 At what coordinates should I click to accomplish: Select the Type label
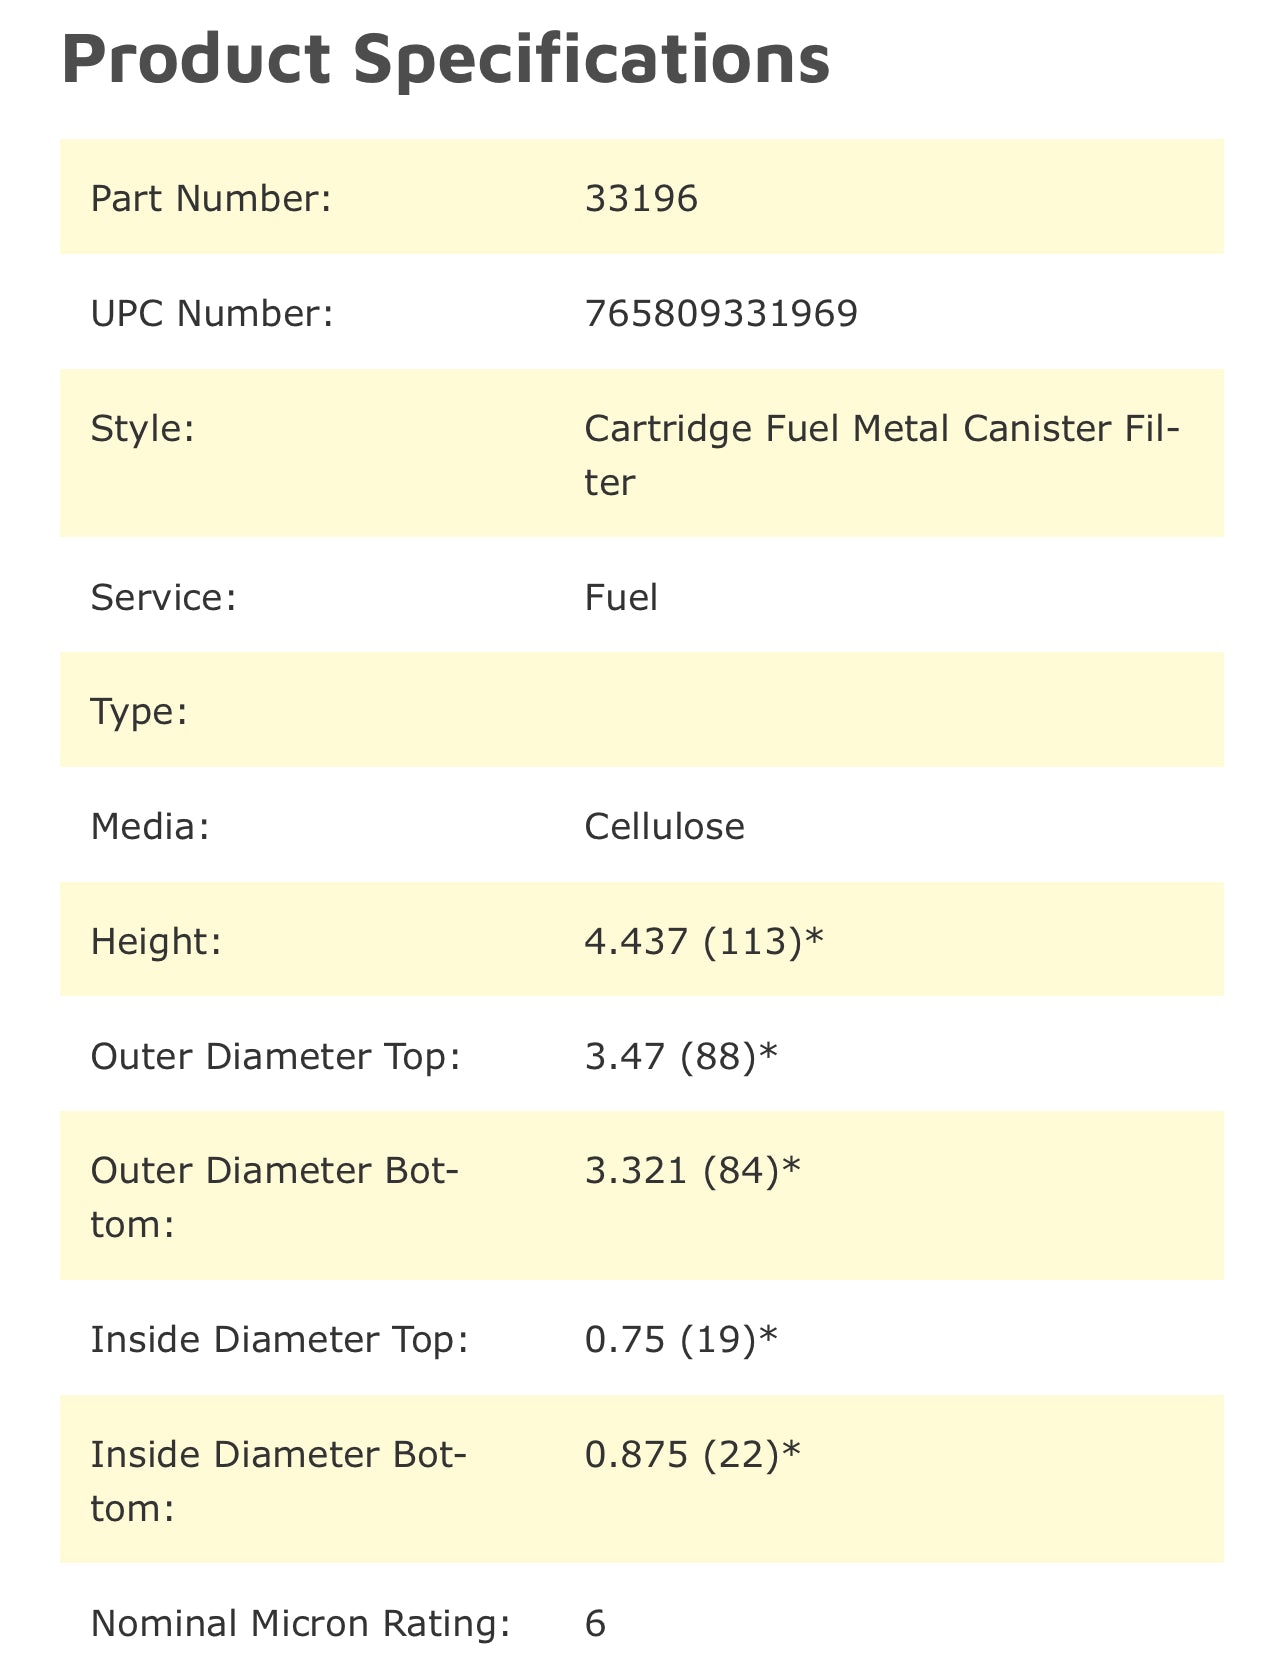[x=139, y=711]
